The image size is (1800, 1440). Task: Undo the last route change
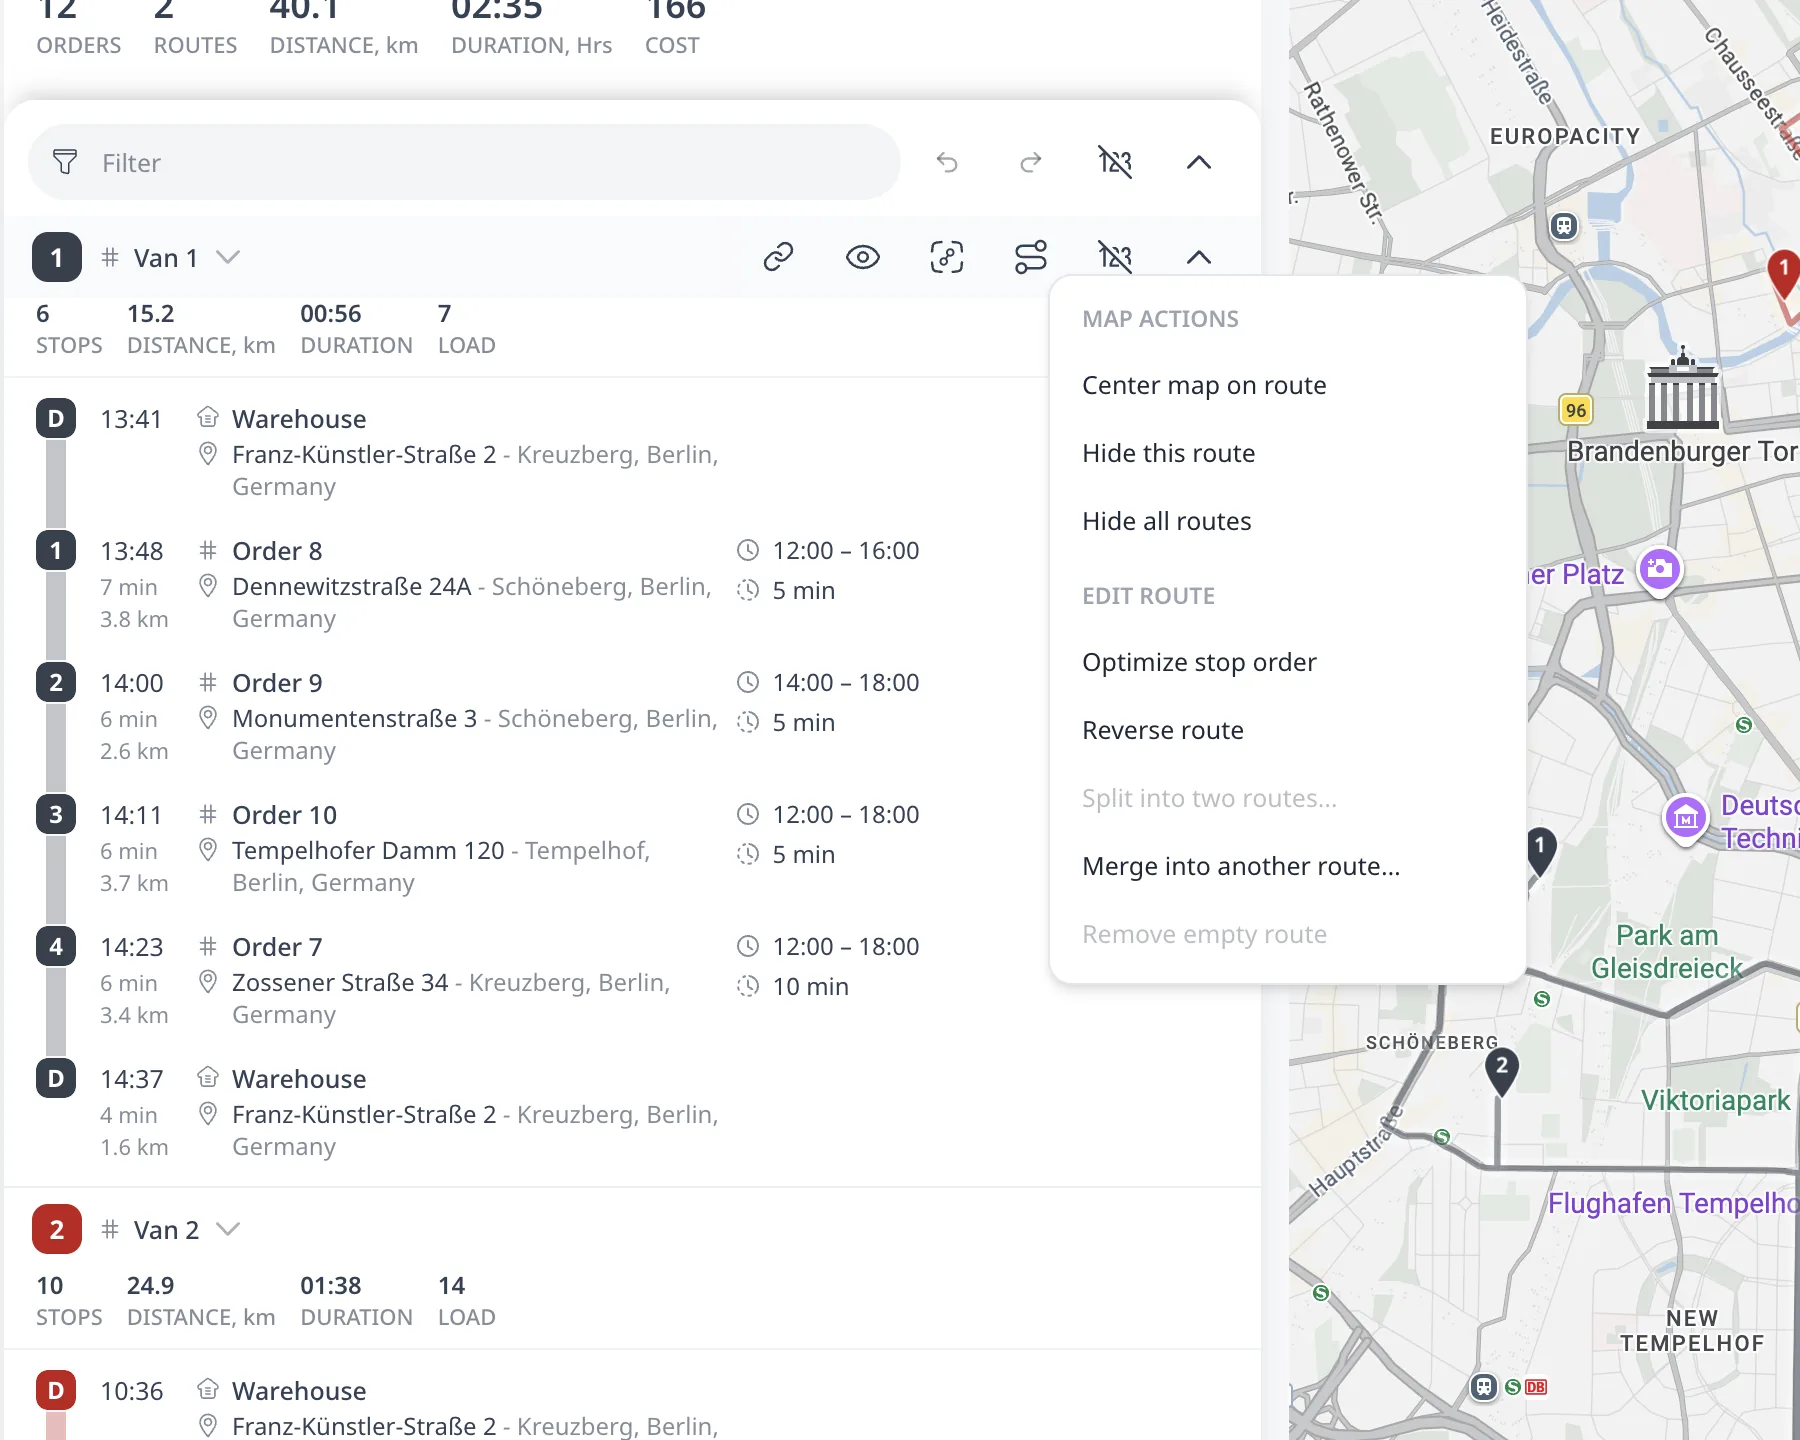[x=947, y=162]
